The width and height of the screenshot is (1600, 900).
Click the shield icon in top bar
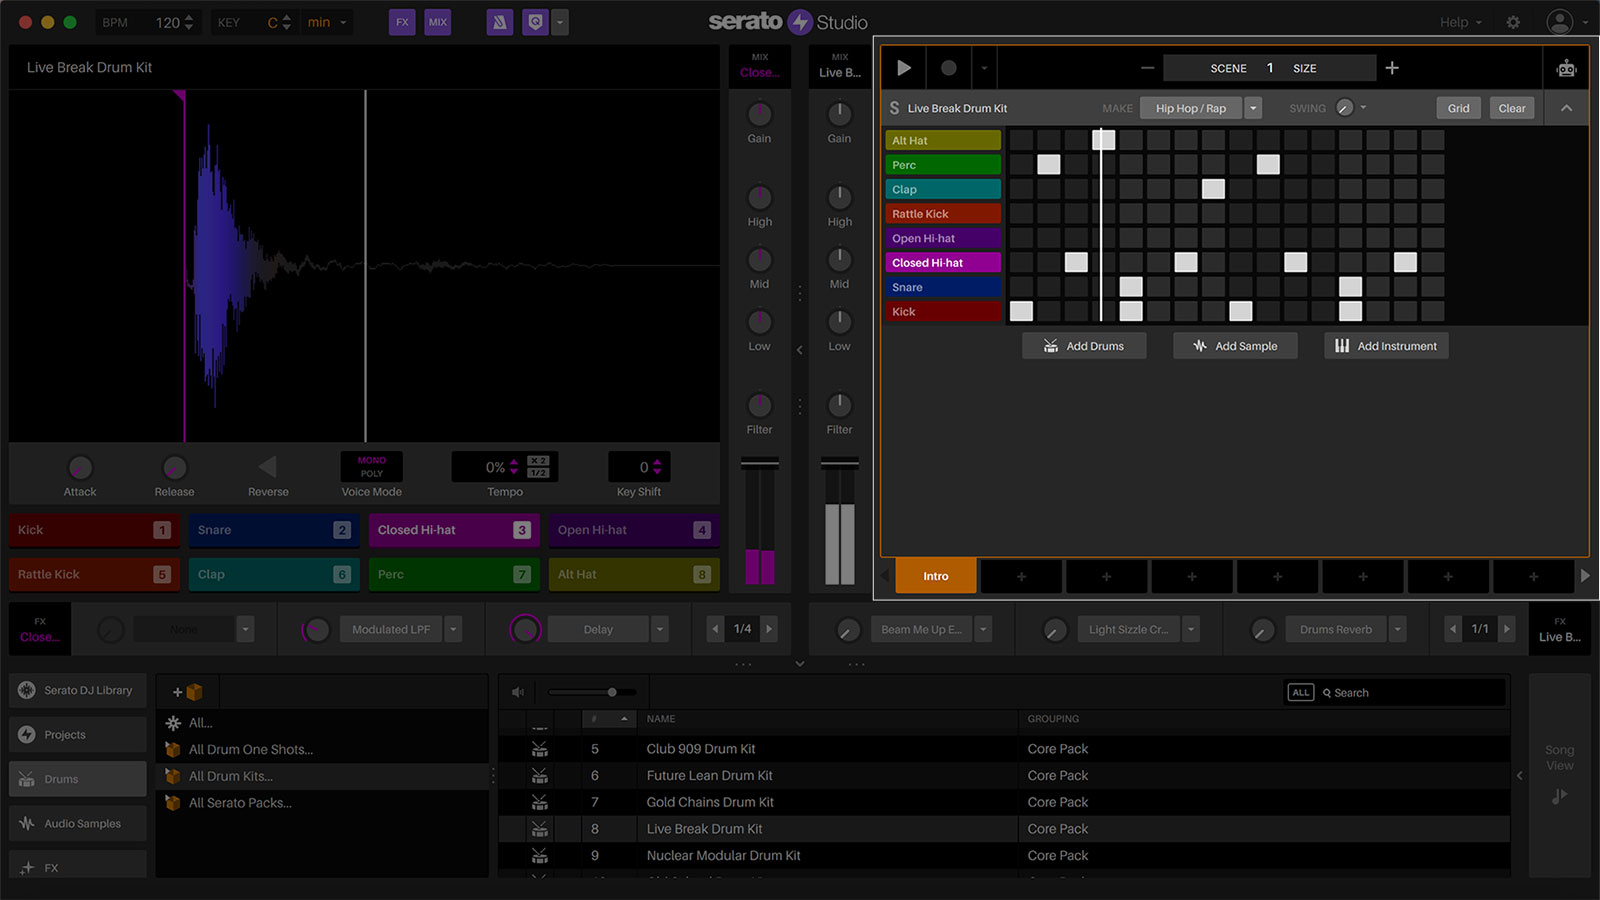(x=536, y=22)
